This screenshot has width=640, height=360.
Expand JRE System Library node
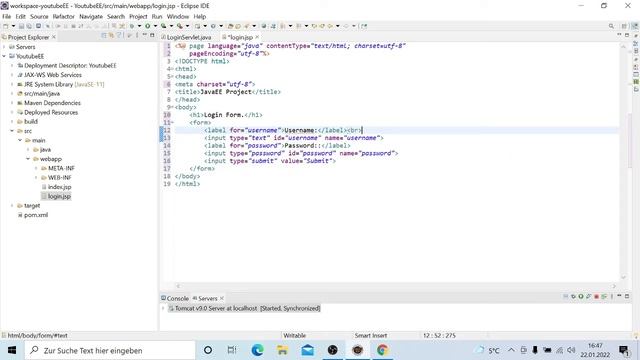pos(12,84)
